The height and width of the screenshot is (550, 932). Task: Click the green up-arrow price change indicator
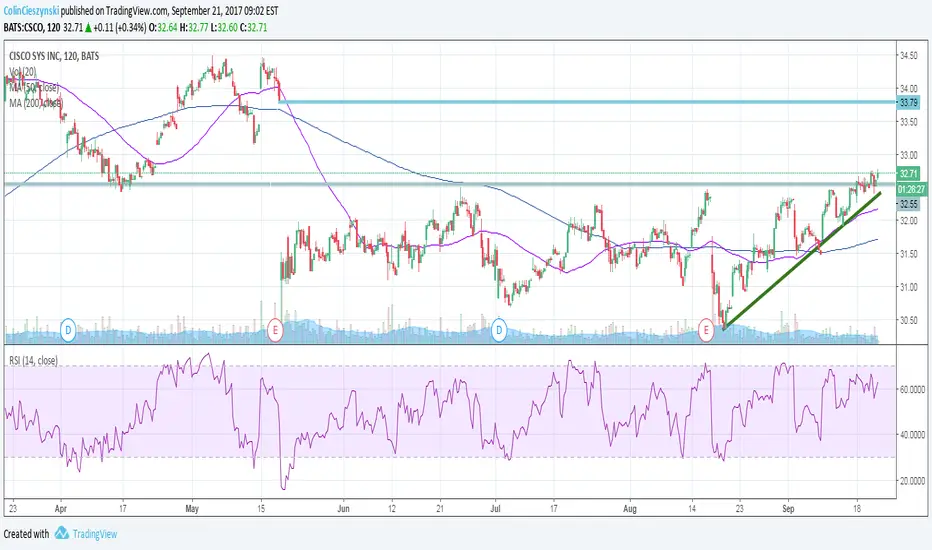coord(88,27)
